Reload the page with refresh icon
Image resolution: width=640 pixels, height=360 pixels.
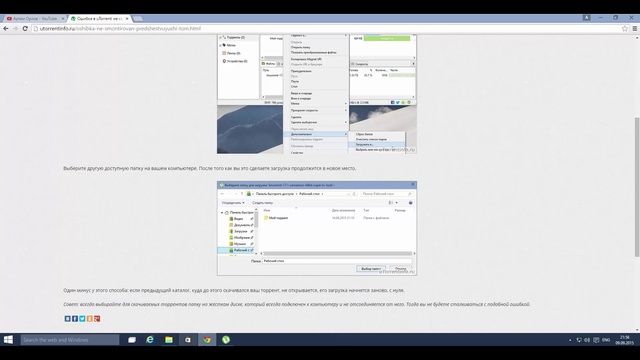tap(25, 29)
